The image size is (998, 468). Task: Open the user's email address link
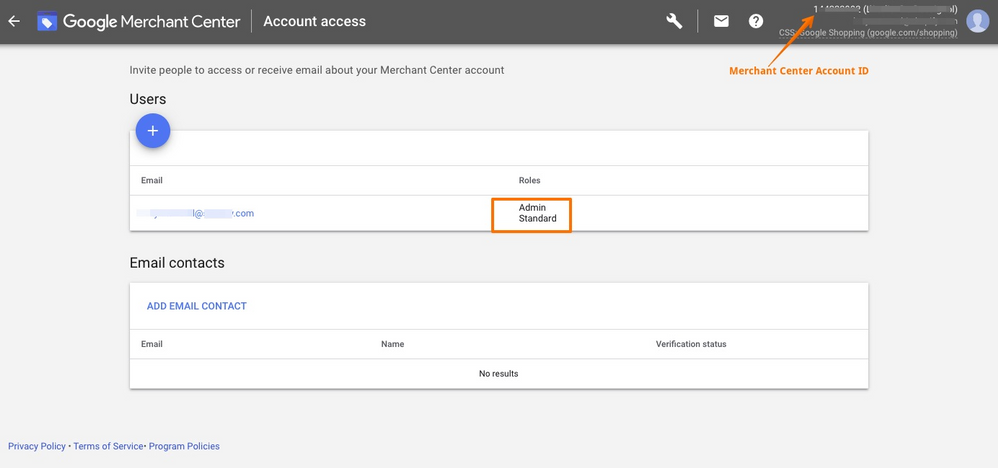[196, 213]
